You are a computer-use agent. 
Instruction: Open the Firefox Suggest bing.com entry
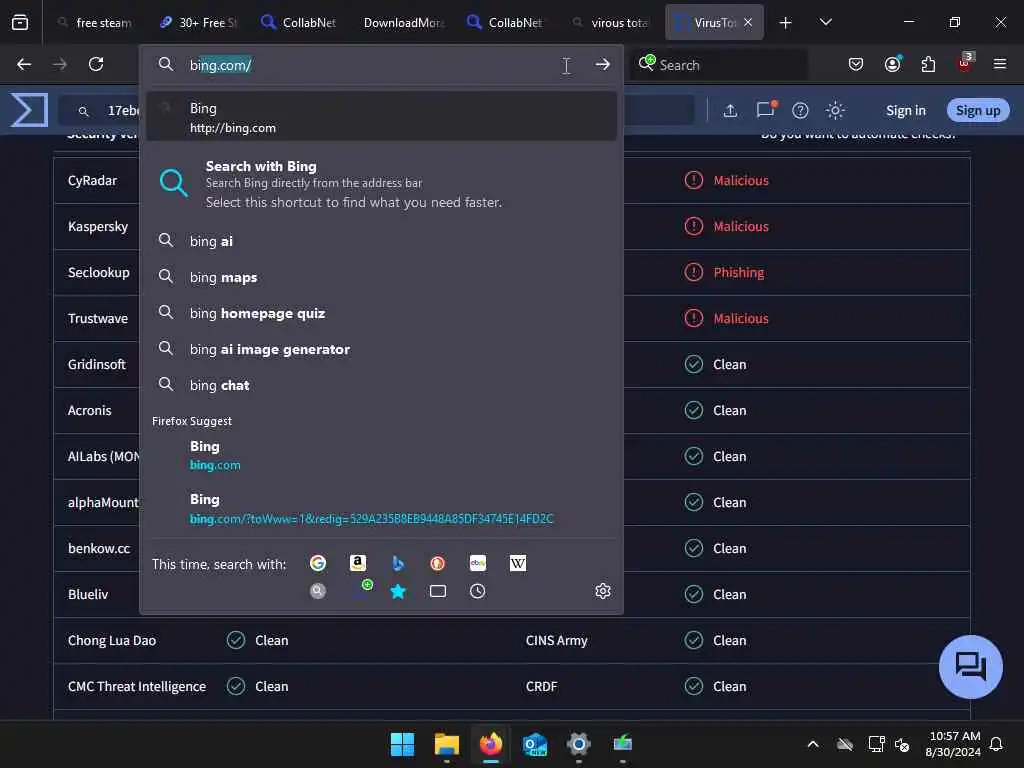pyautogui.click(x=381, y=455)
